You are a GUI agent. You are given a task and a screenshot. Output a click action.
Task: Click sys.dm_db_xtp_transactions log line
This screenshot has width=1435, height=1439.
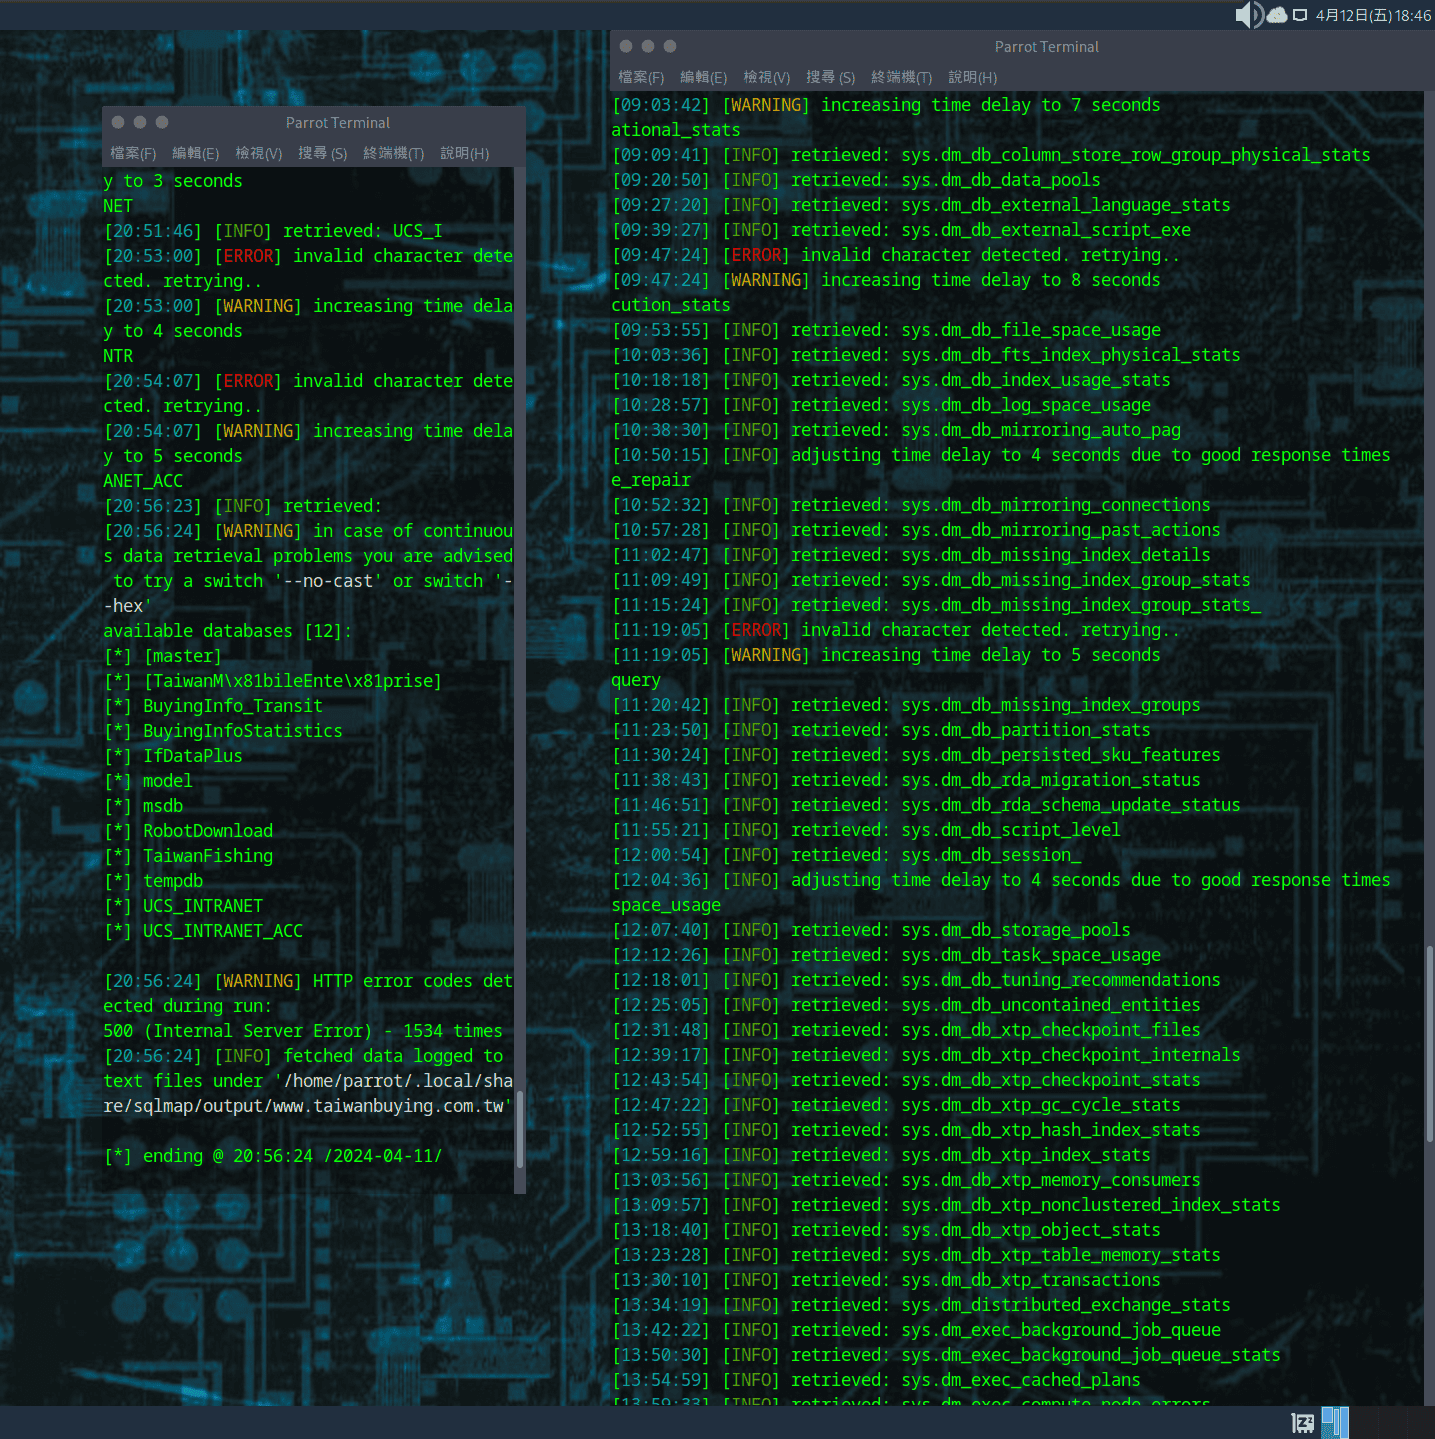click(x=886, y=1280)
